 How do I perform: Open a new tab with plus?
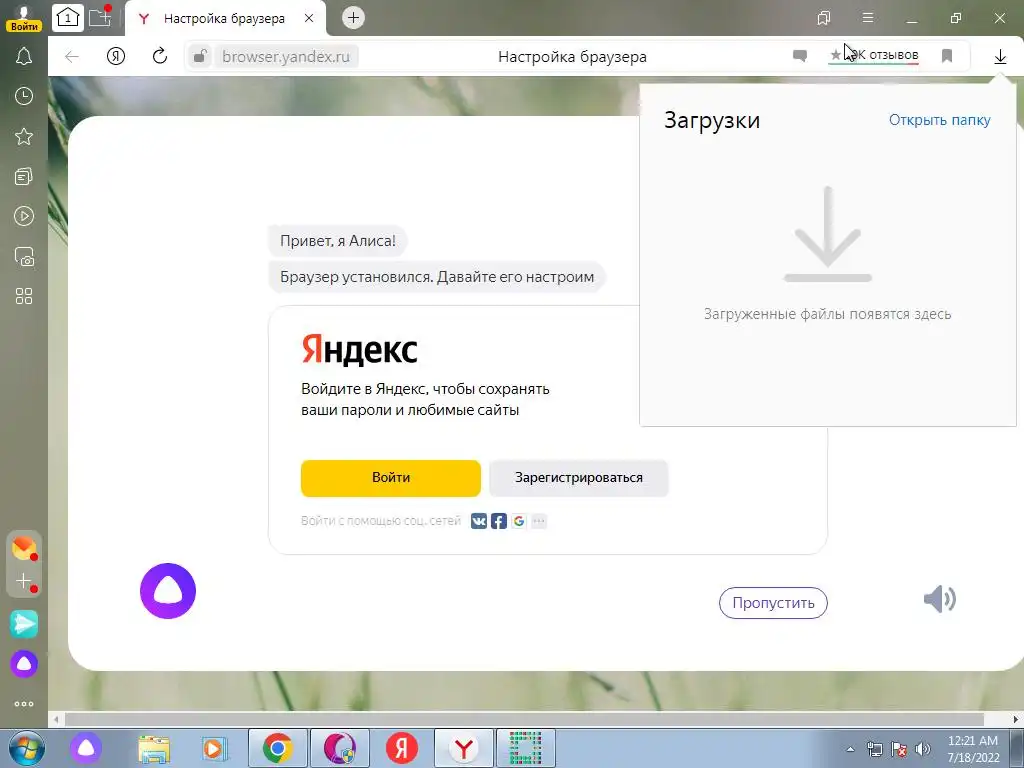tap(353, 18)
